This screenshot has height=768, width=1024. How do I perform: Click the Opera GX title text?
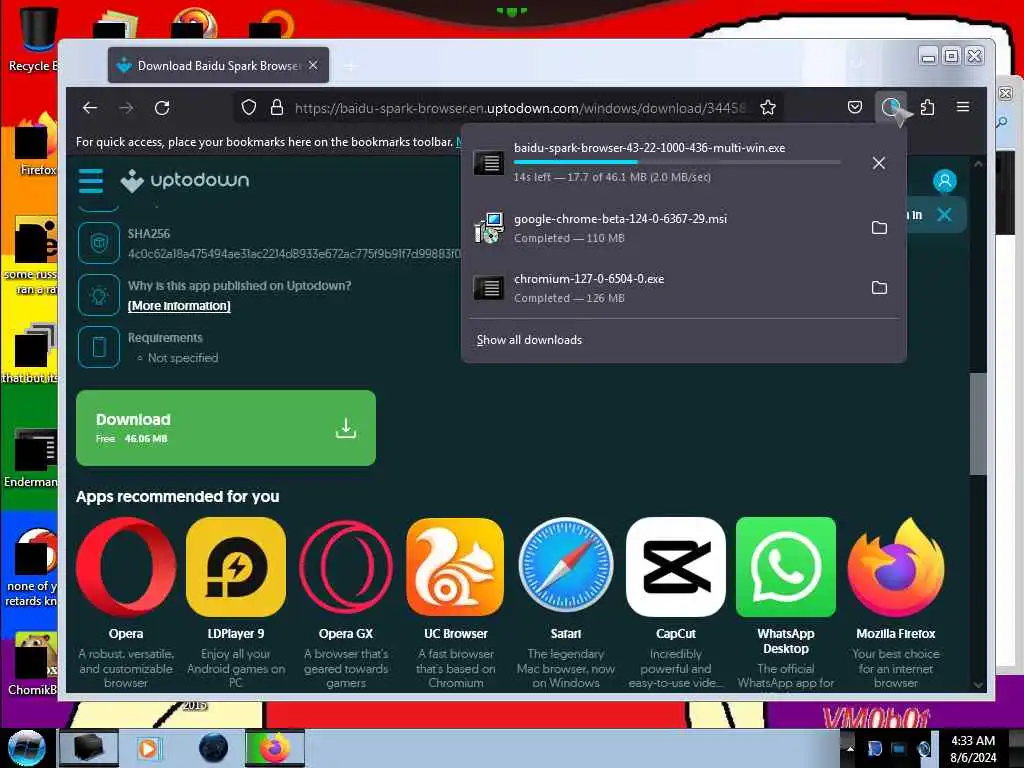click(346, 633)
